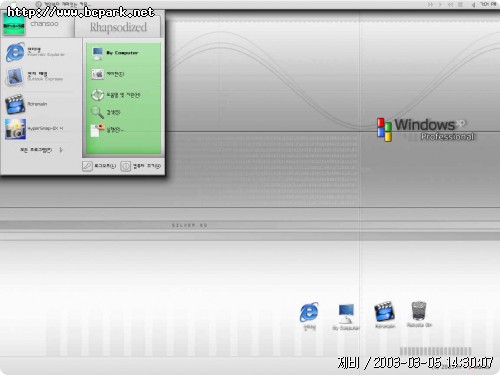Click the rewind control in the top bar
This screenshot has width=500, height=375.
click(x=450, y=5)
